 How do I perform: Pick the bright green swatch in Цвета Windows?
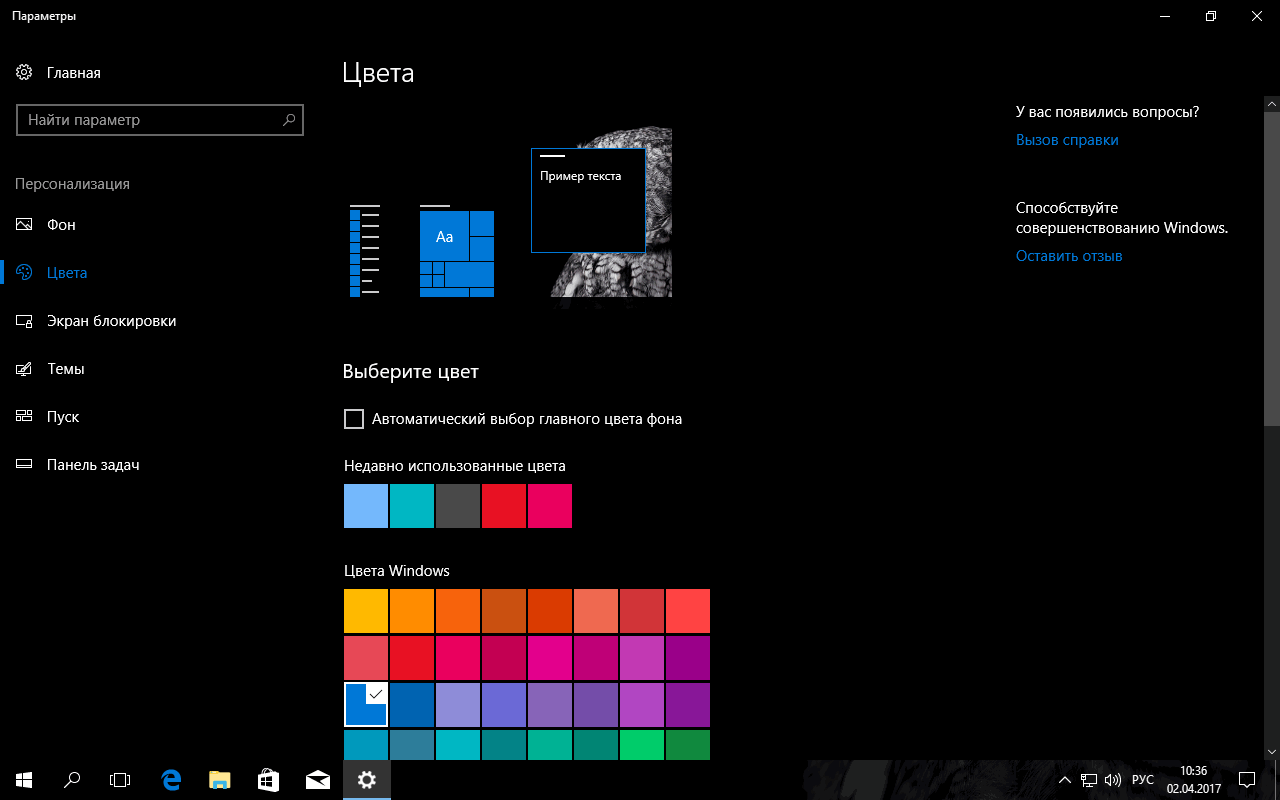[642, 745]
